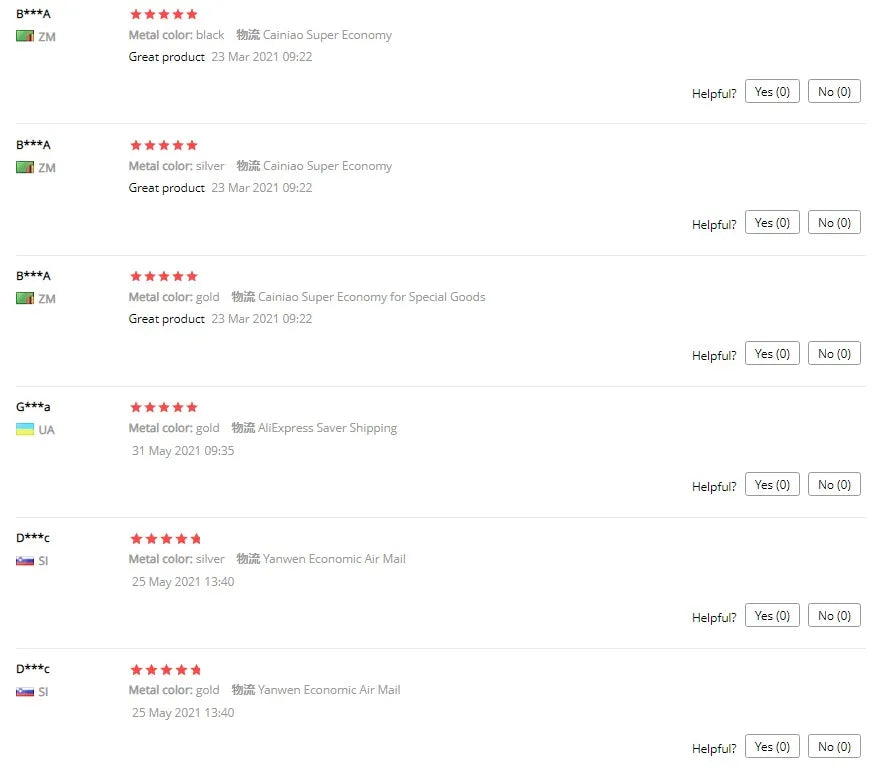
Task: Click the username G***a
Action: point(33,407)
